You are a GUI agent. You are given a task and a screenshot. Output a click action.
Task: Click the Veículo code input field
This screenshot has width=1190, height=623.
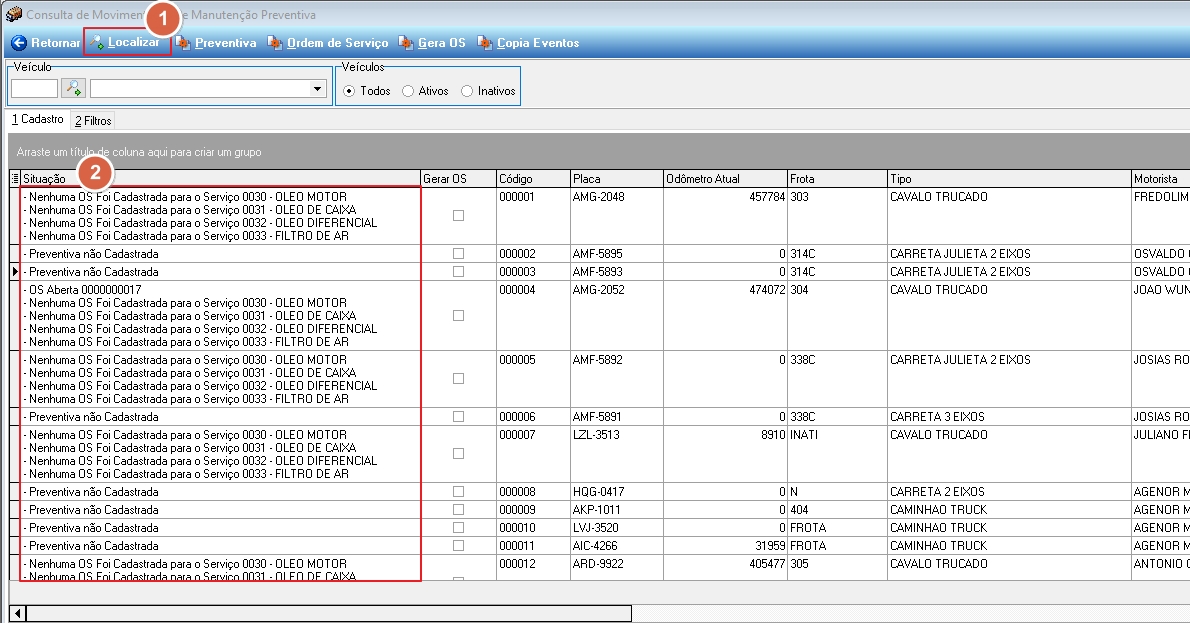(x=34, y=89)
